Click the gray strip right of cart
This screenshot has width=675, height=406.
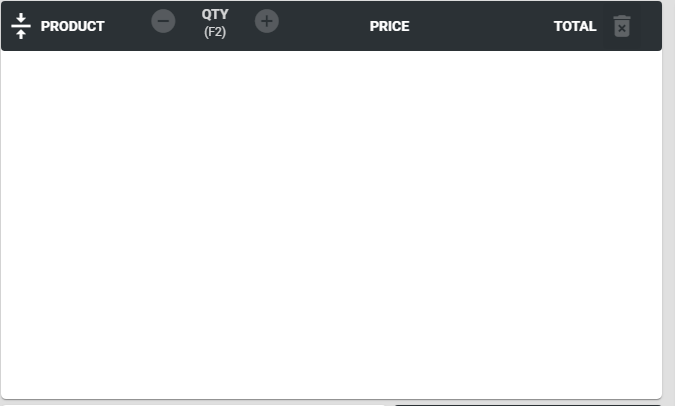pos(669,202)
